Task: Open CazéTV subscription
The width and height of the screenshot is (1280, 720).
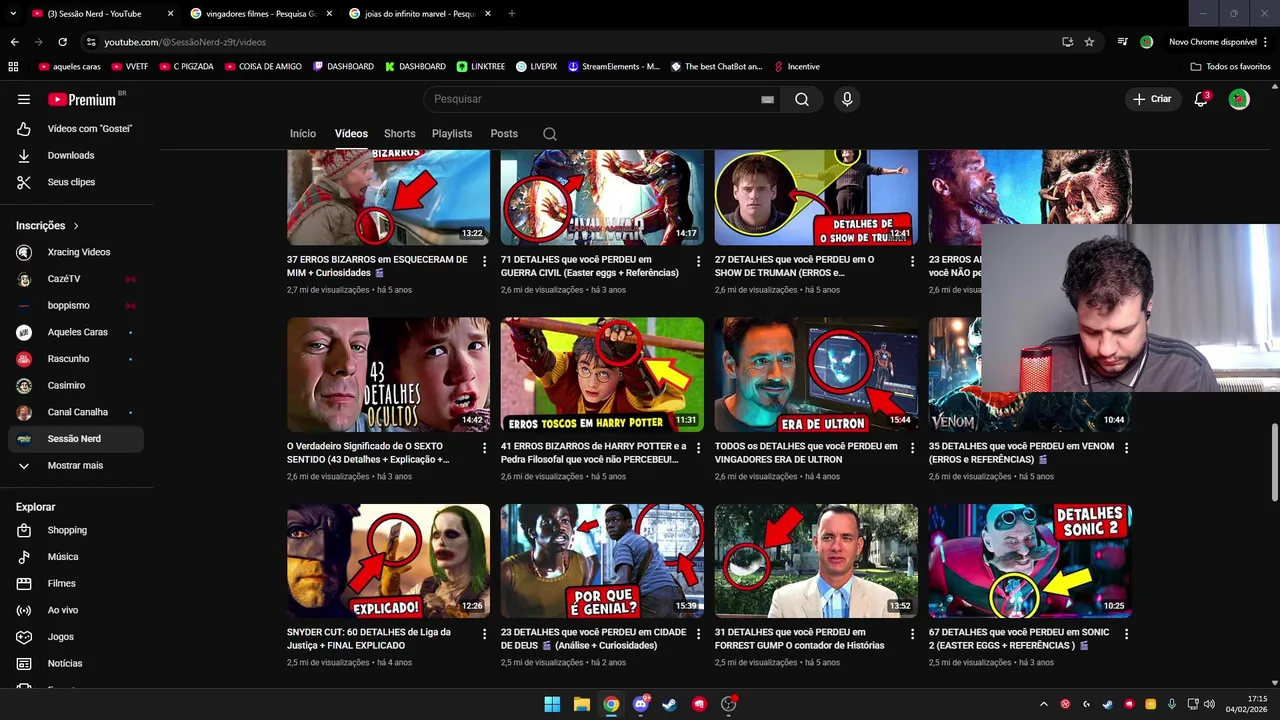Action: click(76, 279)
